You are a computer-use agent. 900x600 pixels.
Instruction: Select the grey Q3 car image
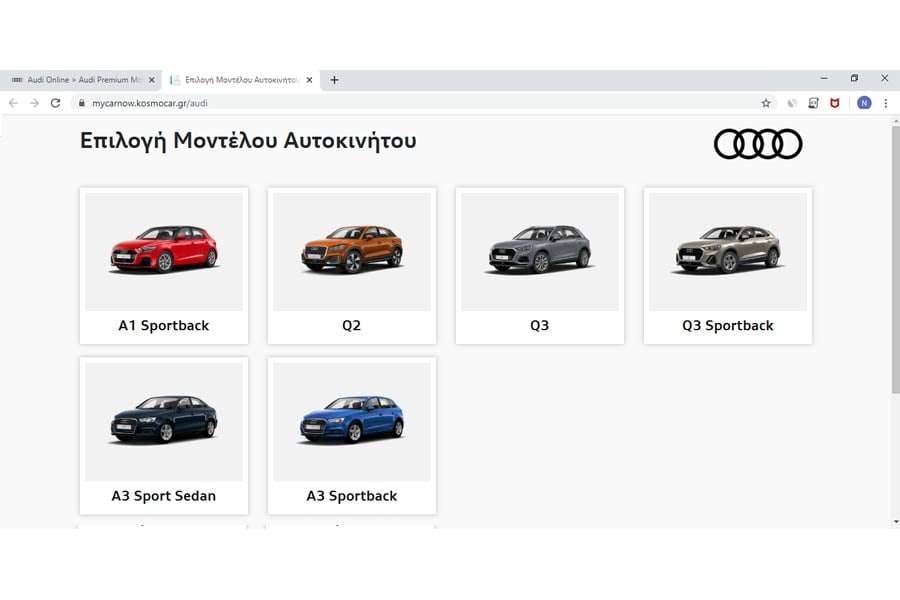(540, 248)
